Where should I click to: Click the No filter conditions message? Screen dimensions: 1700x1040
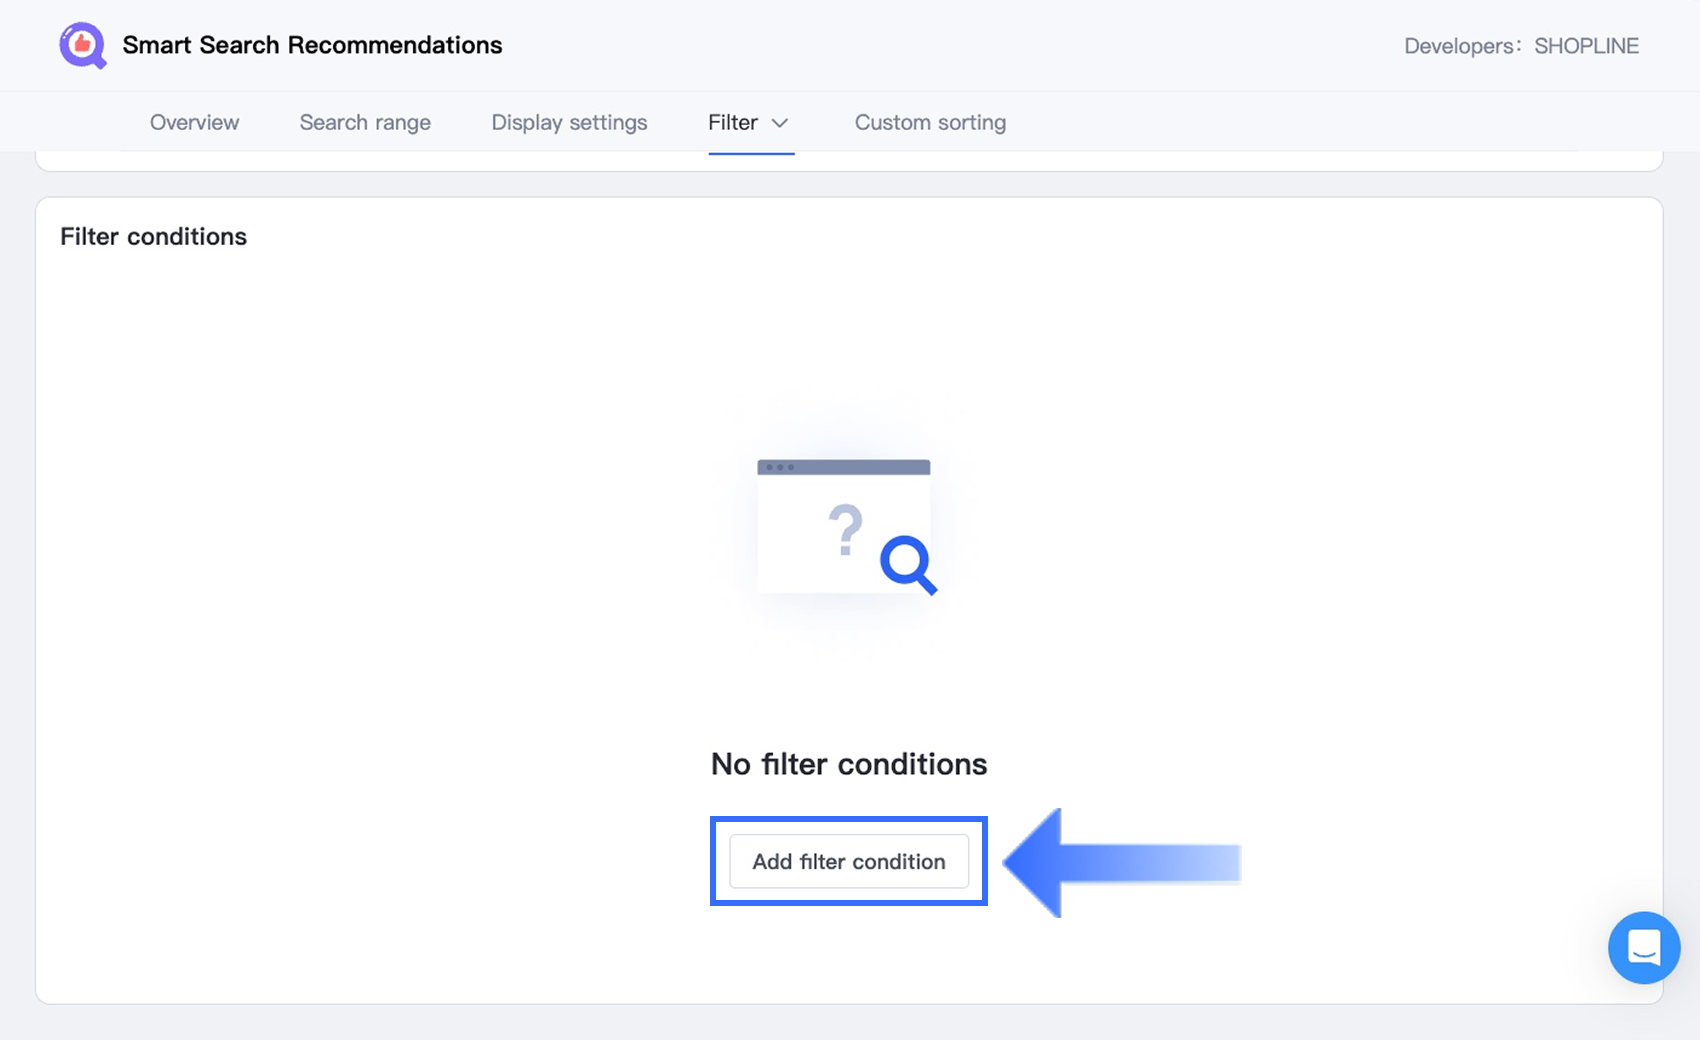click(848, 764)
